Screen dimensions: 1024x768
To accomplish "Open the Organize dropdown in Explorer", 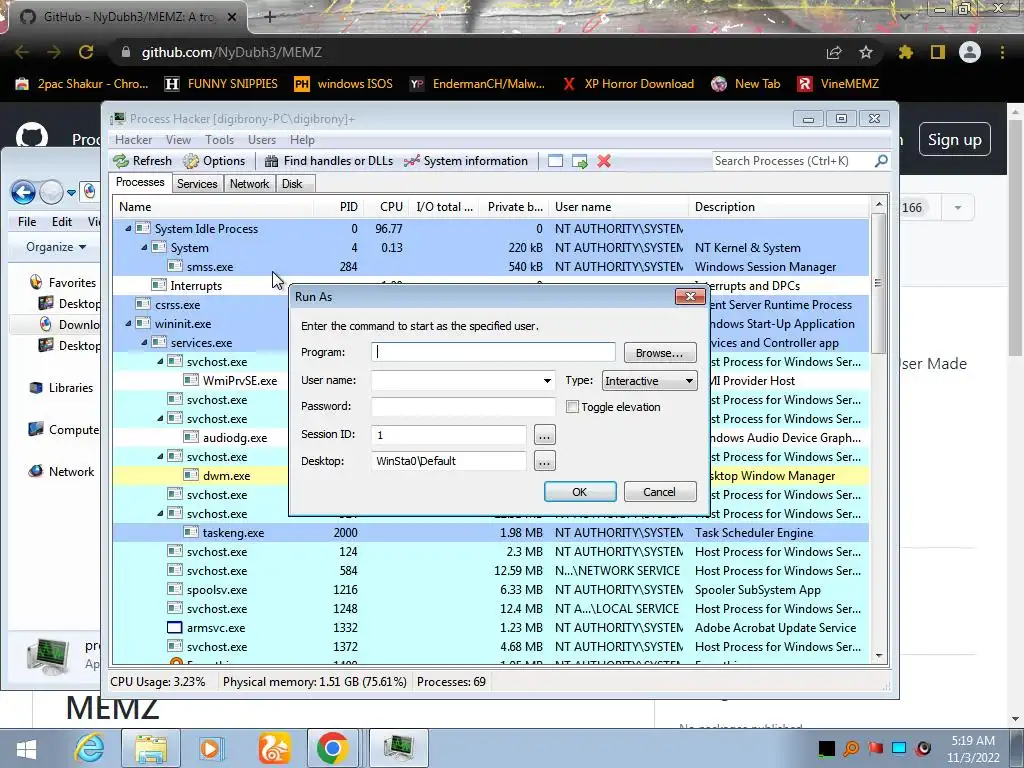I will click(56, 247).
